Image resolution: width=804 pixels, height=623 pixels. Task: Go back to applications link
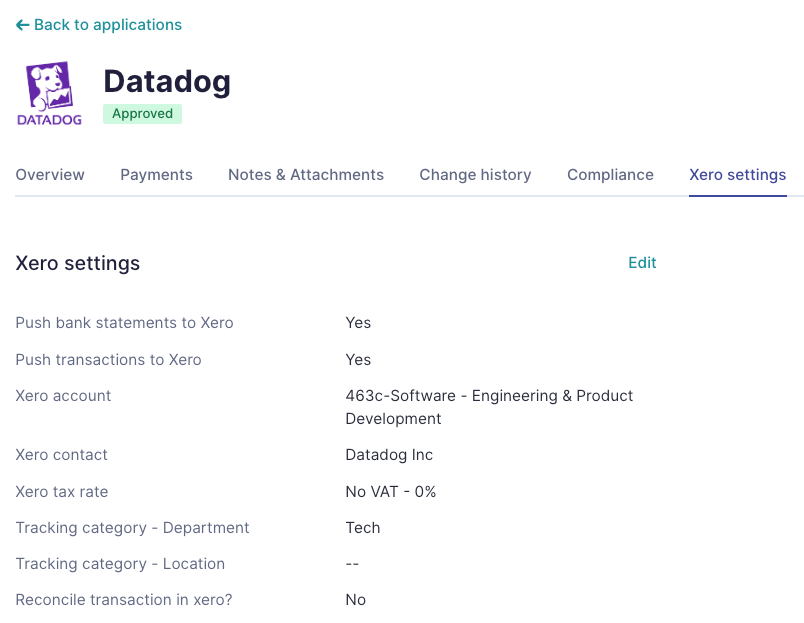coord(98,25)
